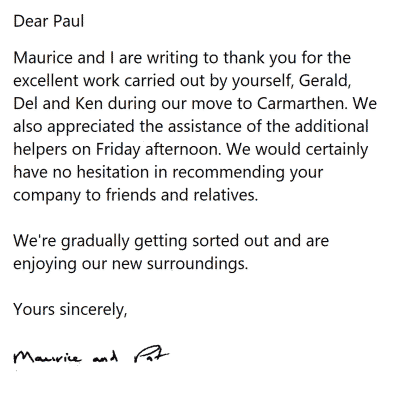Click the handwritten 'Pat' signature
The height and width of the screenshot is (404, 400).
pyautogui.click(x=151, y=356)
